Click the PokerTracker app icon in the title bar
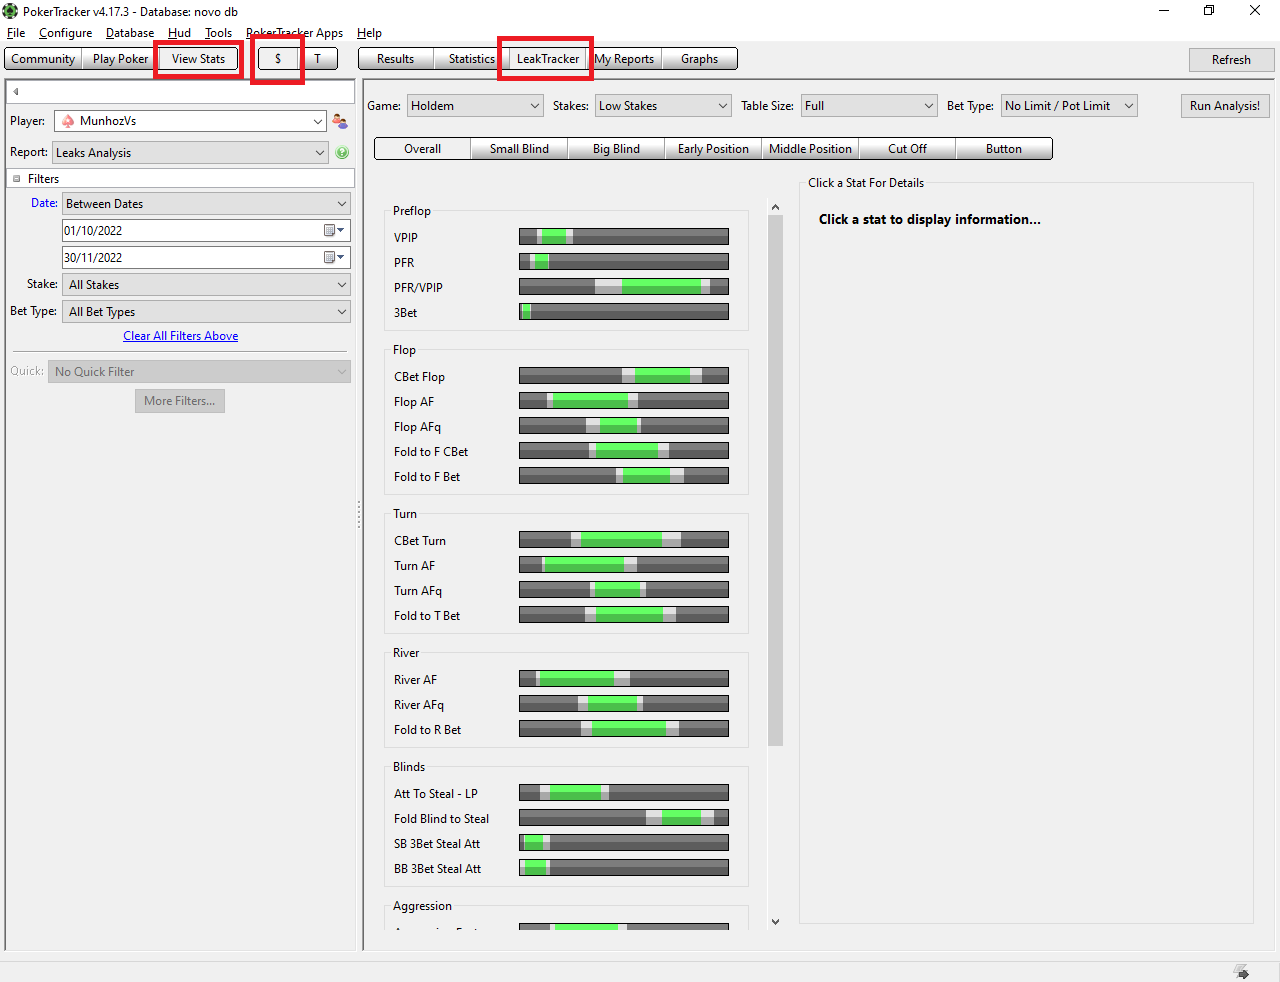Viewport: 1280px width, 982px height. [10, 11]
